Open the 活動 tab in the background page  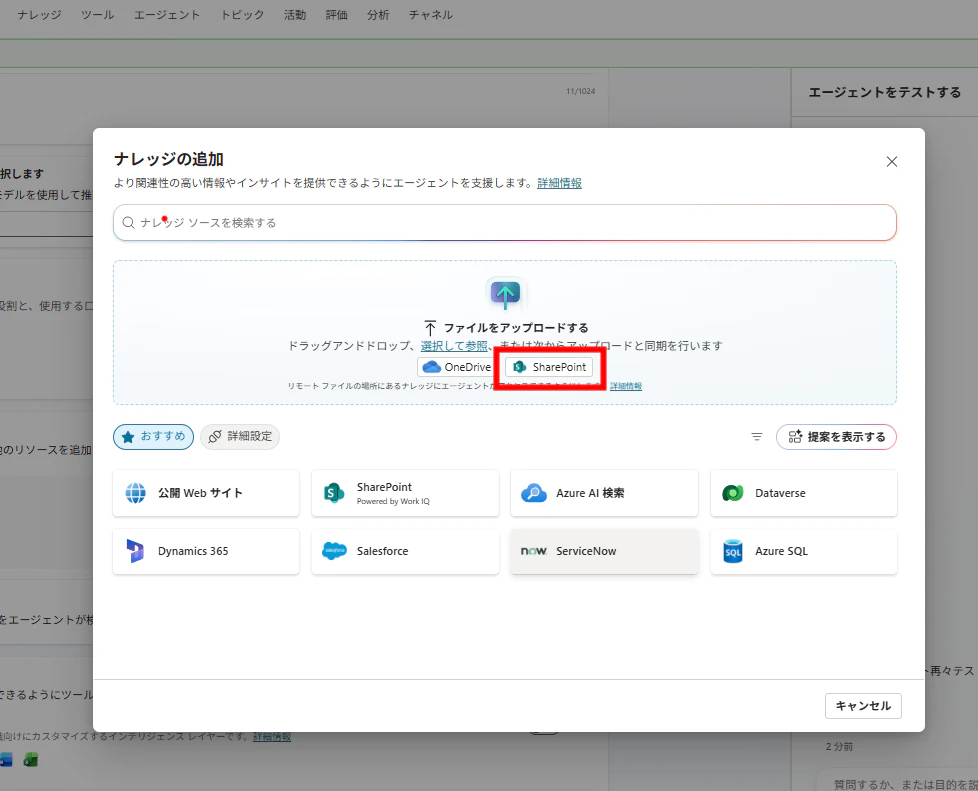(295, 15)
